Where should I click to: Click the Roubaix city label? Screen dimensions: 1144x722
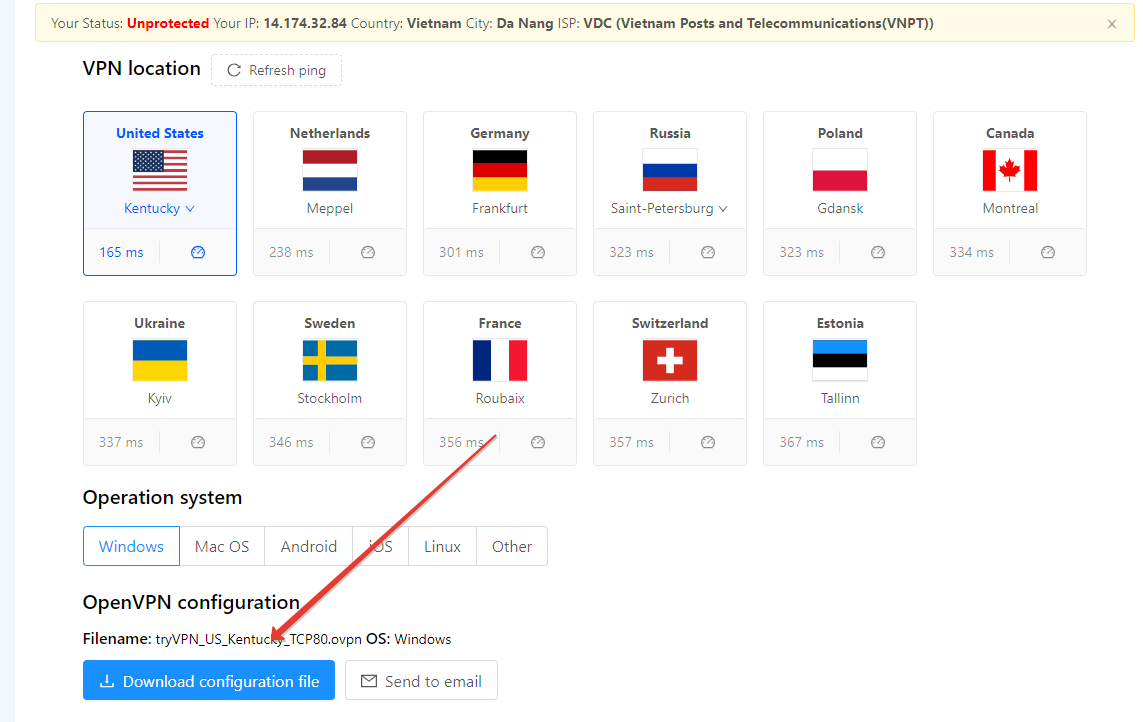[500, 398]
